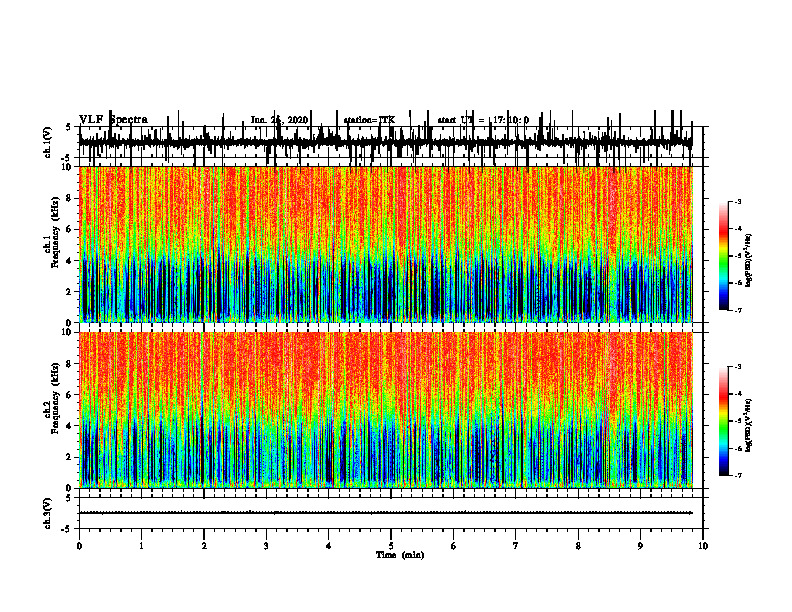This screenshot has width=792, height=612.
Task: Click the "ch.3(V)" waveform axis label
Action: click(48, 513)
